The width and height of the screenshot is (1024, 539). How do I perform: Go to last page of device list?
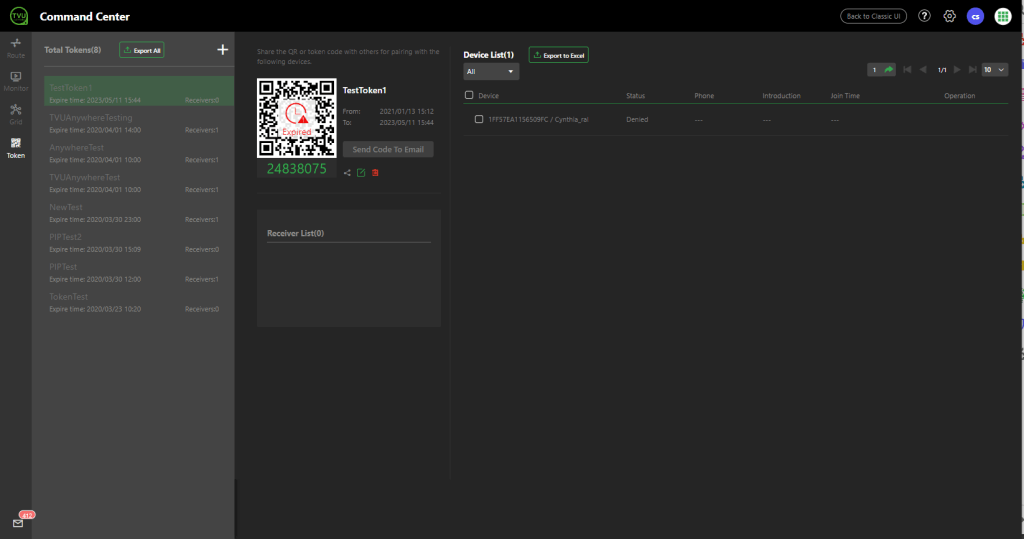pos(972,70)
